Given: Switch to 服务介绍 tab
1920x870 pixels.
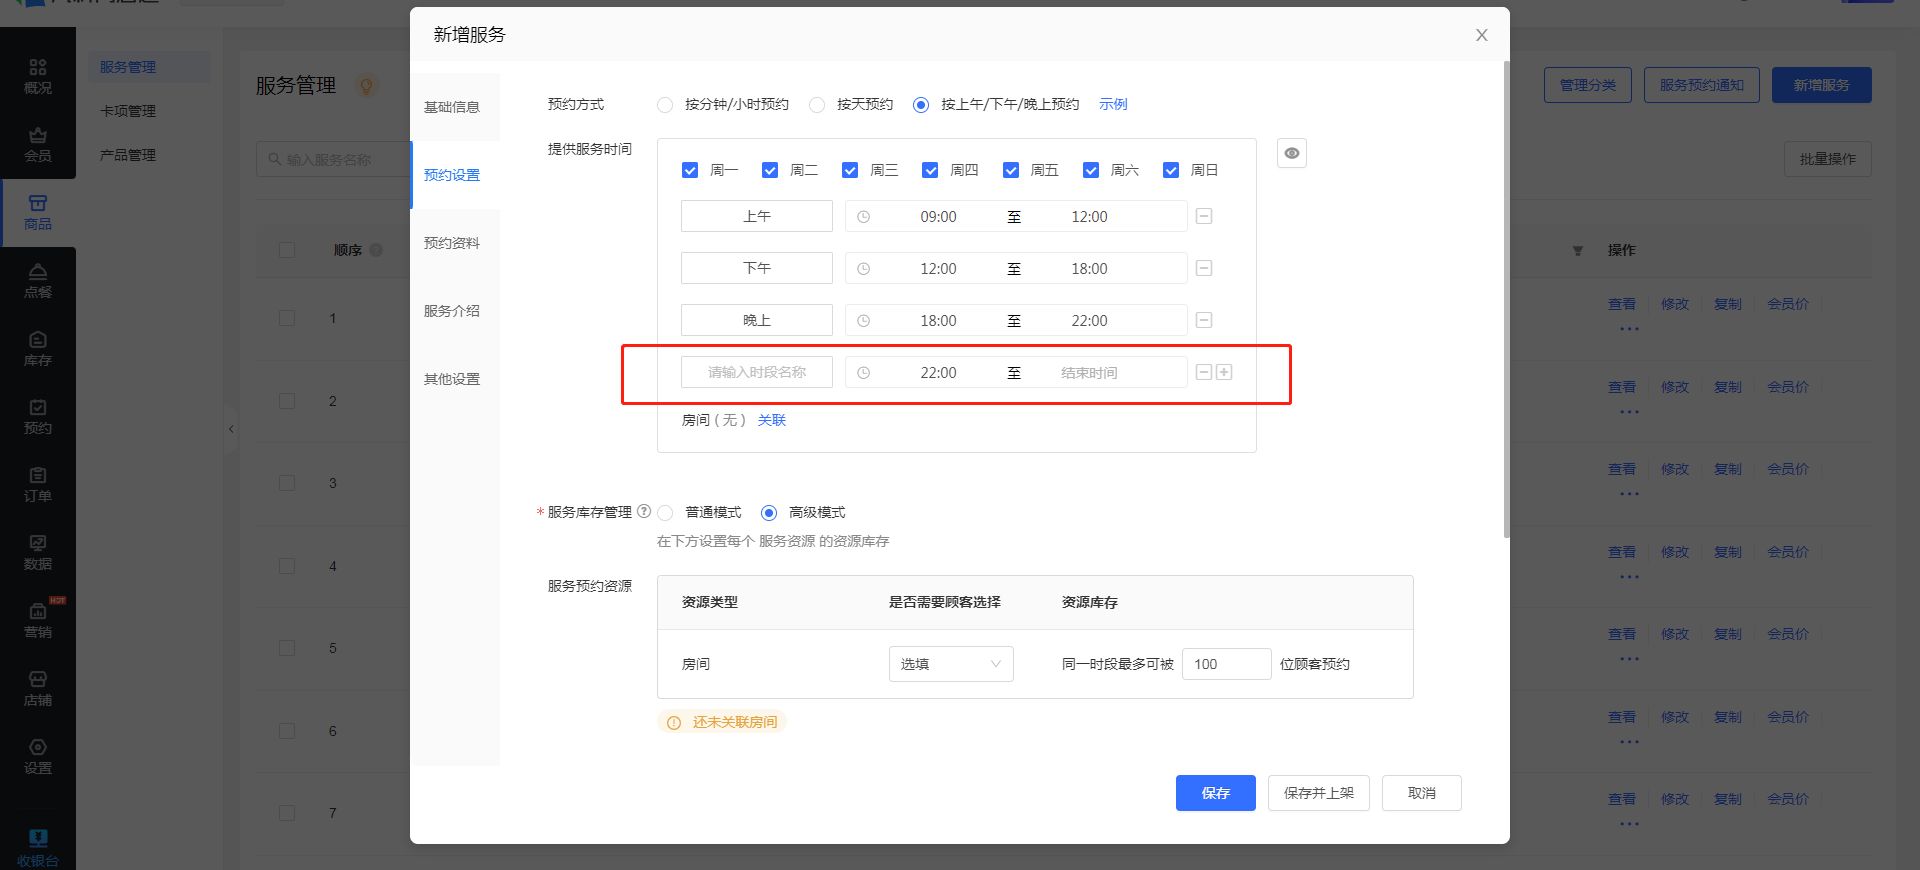Looking at the screenshot, I should [452, 311].
